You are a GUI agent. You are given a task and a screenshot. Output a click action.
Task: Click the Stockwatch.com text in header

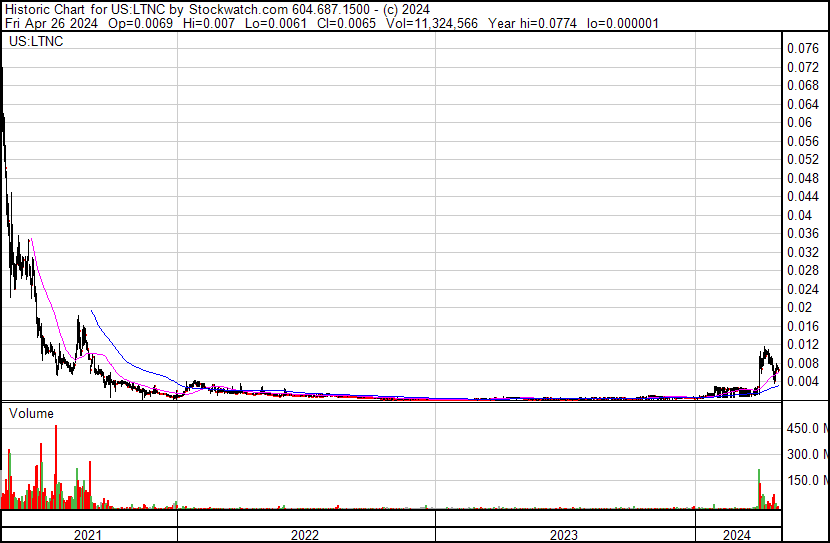click(239, 10)
